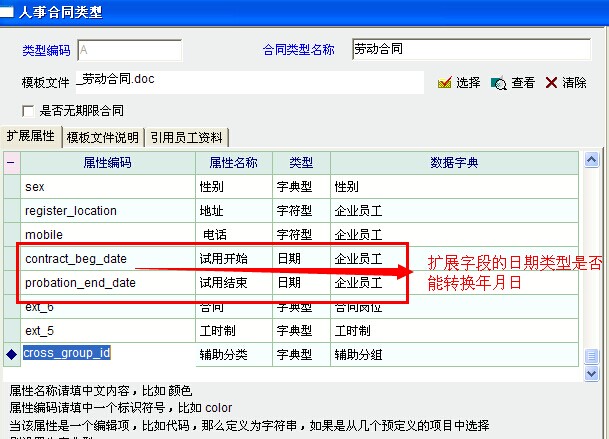The width and height of the screenshot is (609, 439).
Task: Click the minus icon in grid header corner
Action: click(x=11, y=162)
